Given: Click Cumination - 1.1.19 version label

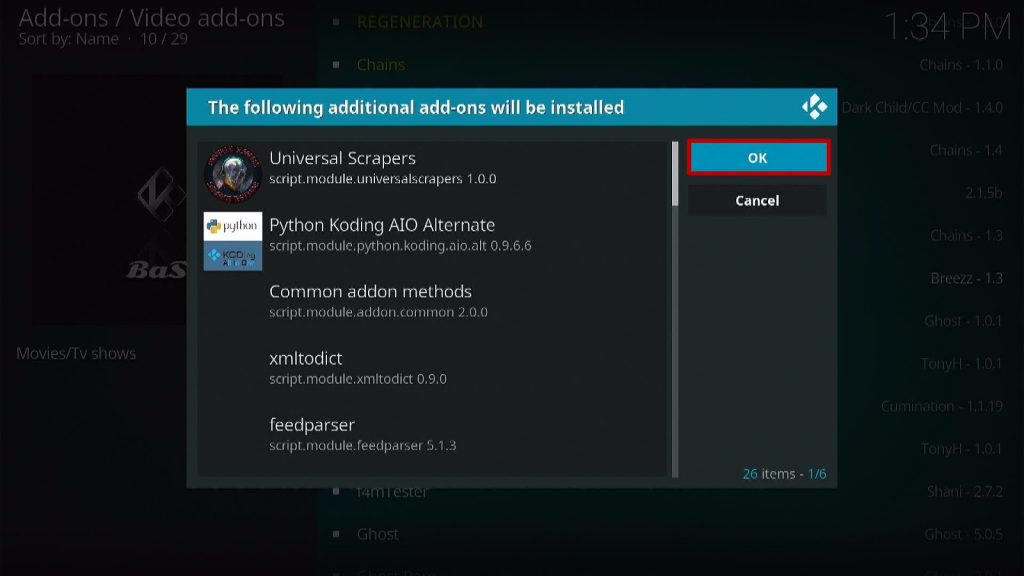Looking at the screenshot, I should (x=942, y=406).
